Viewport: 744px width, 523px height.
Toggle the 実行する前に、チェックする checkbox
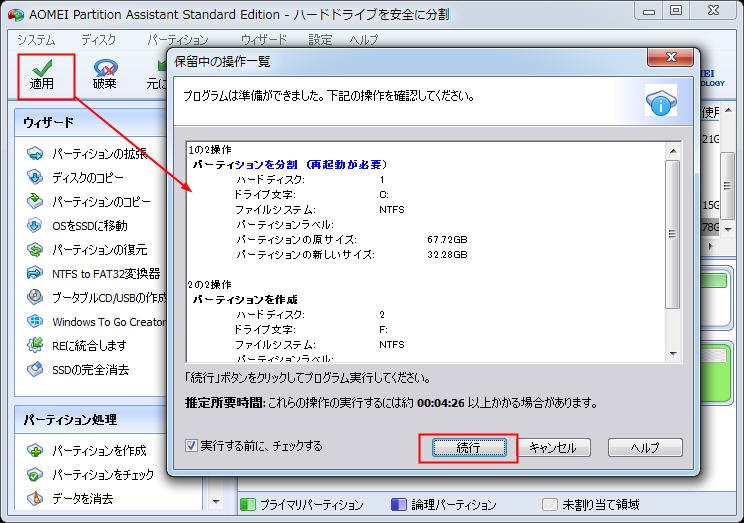coord(191,446)
